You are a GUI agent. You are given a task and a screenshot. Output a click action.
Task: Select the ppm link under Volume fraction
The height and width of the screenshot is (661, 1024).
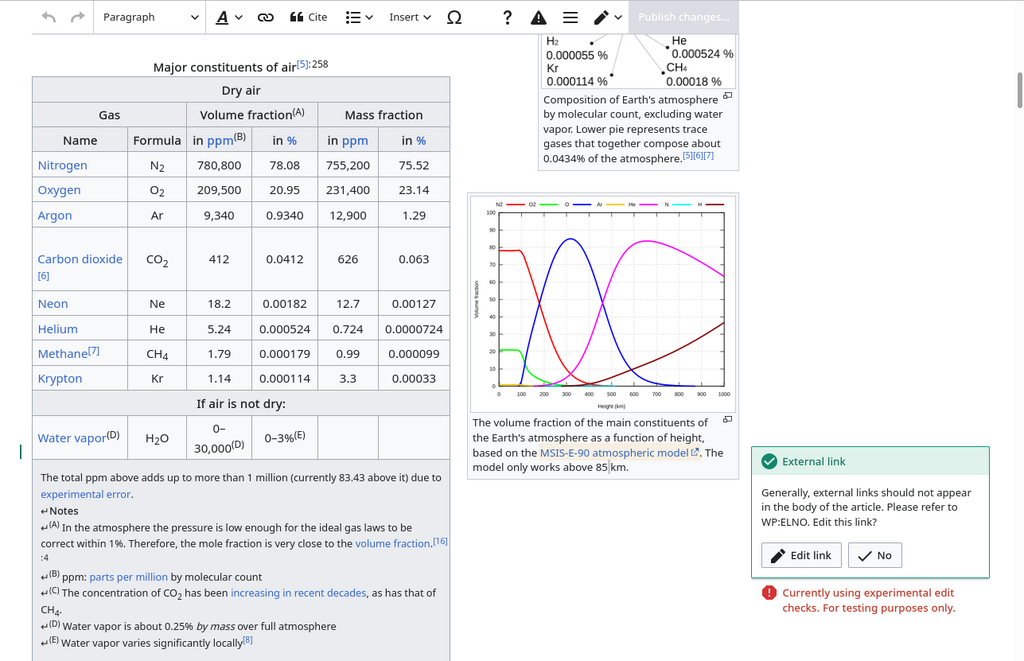tap(220, 140)
